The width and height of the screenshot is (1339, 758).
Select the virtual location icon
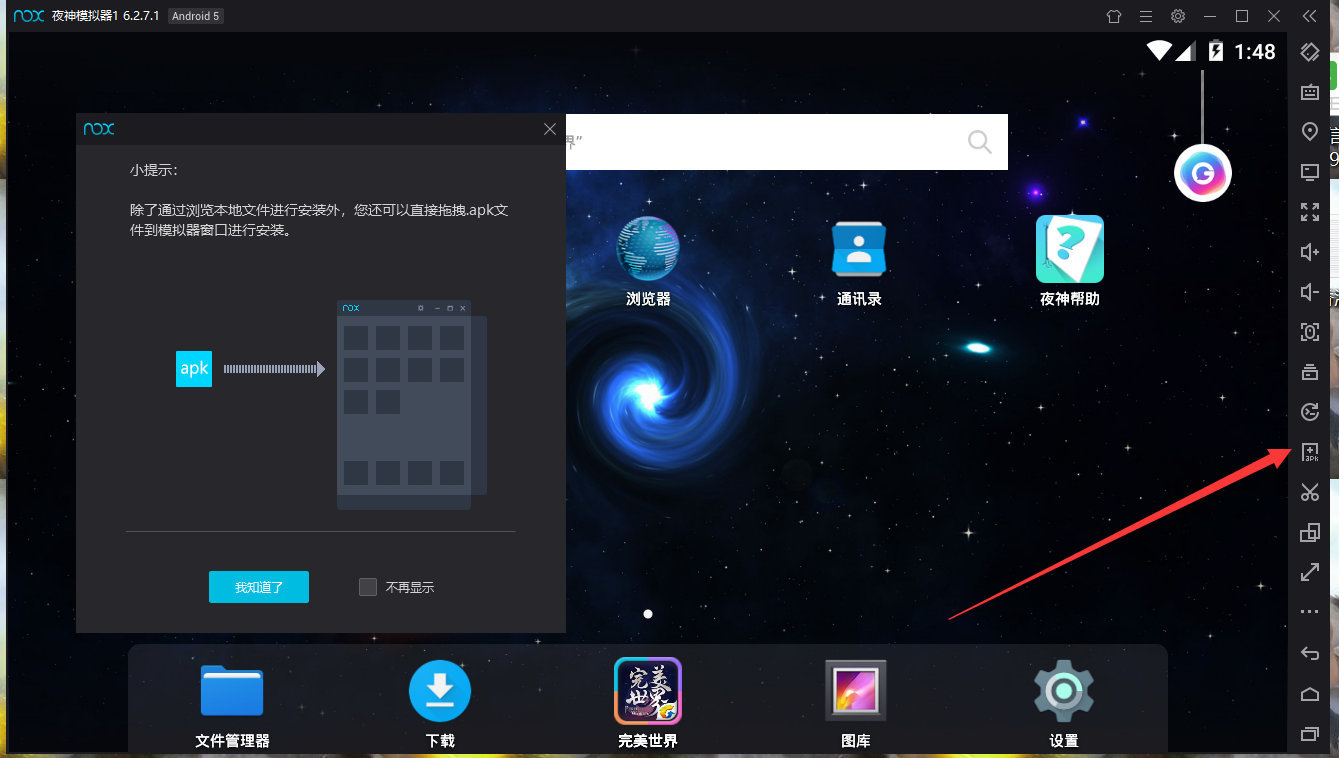1309,131
